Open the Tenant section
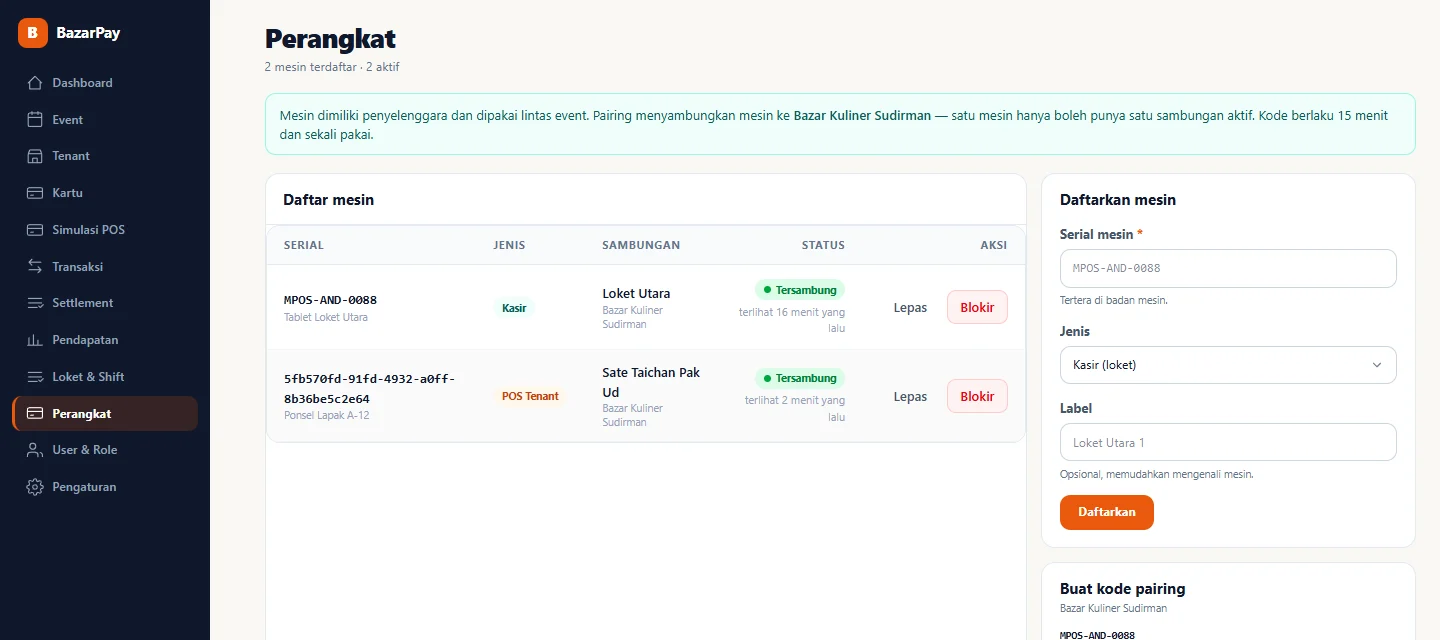Screen dimensions: 1440x640 (x=105, y=156)
